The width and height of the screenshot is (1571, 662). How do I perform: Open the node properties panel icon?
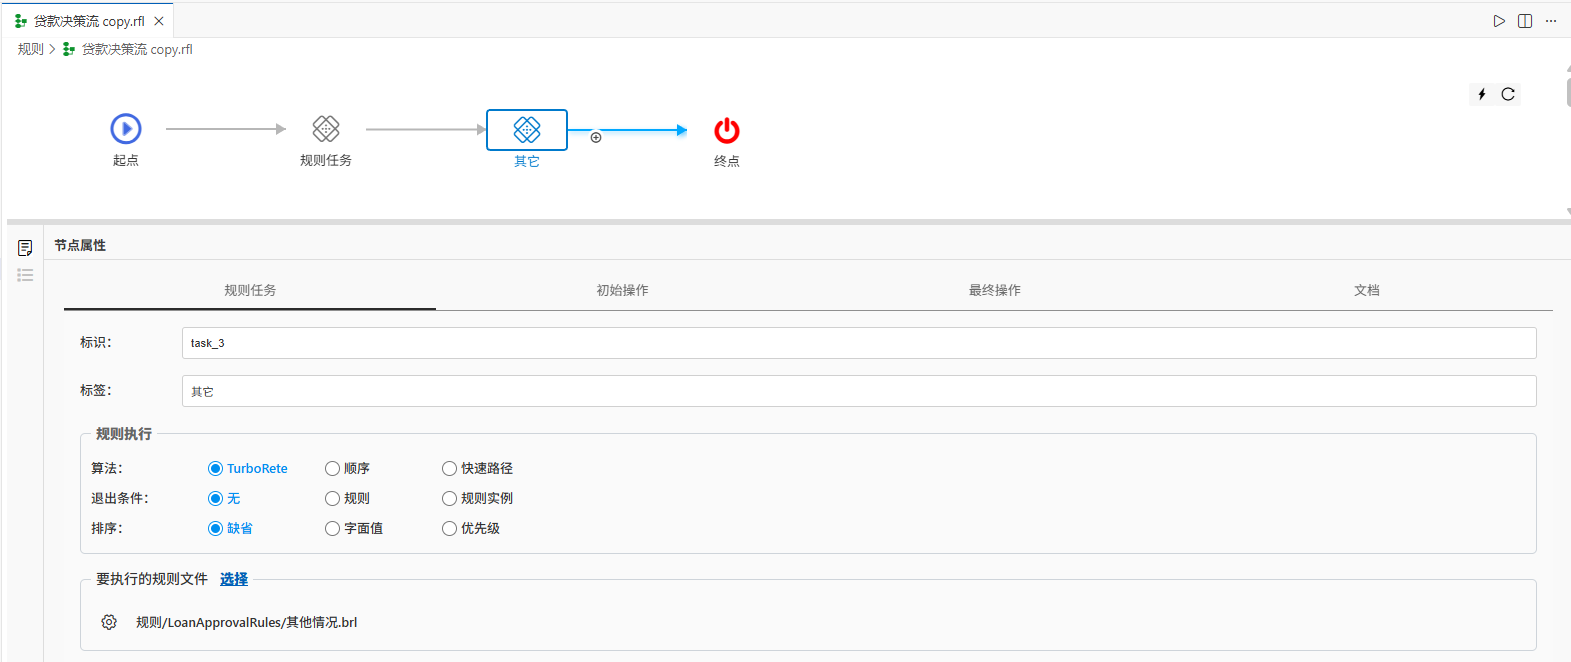pyautogui.click(x=25, y=248)
